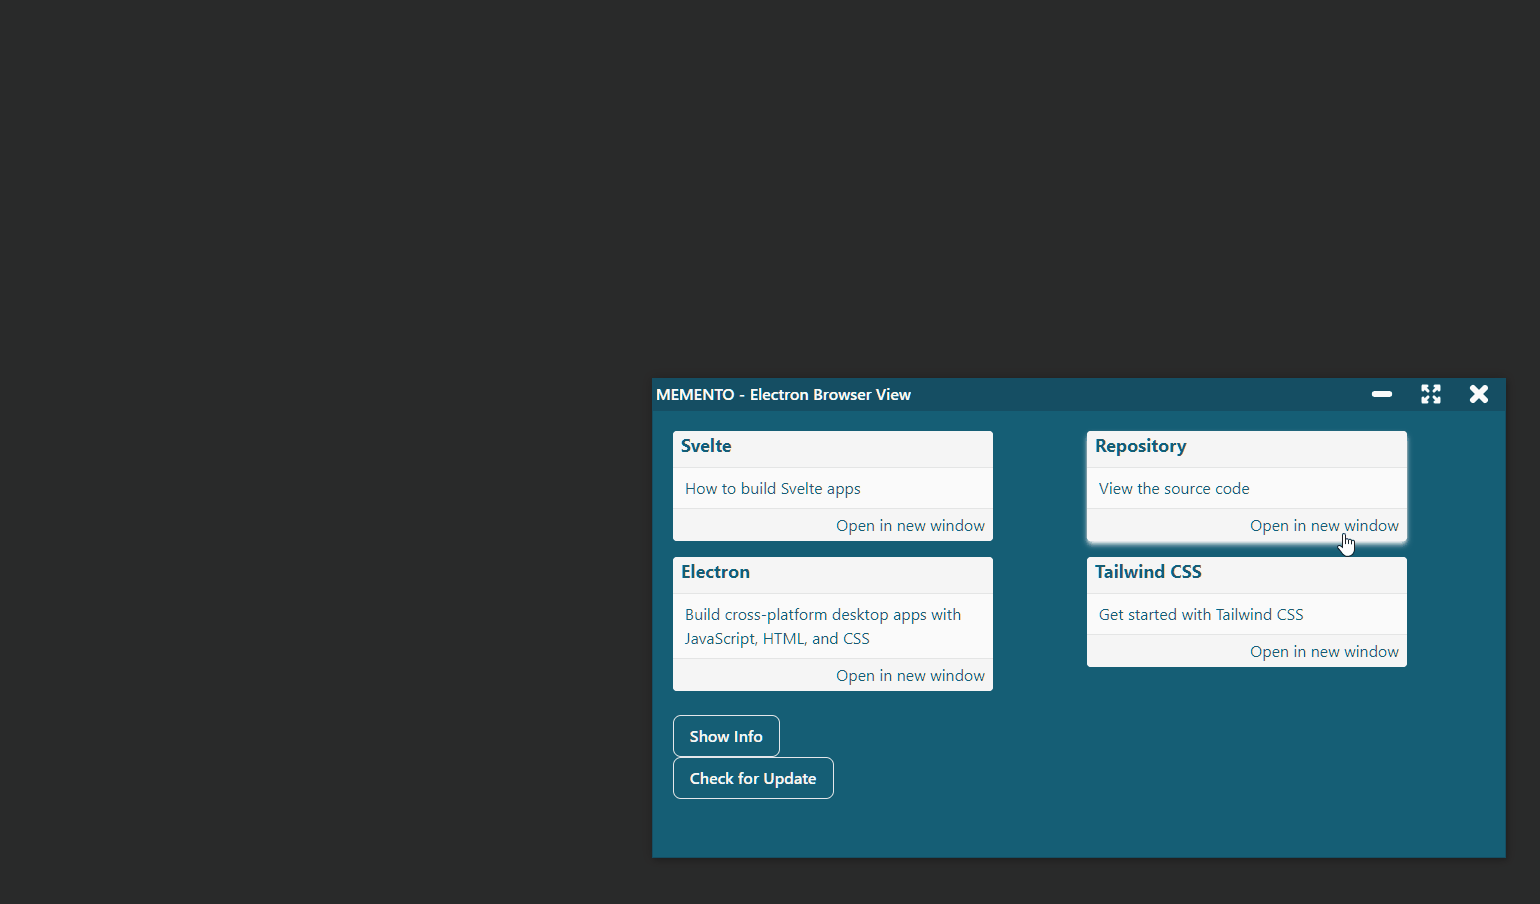The image size is (1540, 904).
Task: Click the Show Info button
Action: tap(726, 736)
